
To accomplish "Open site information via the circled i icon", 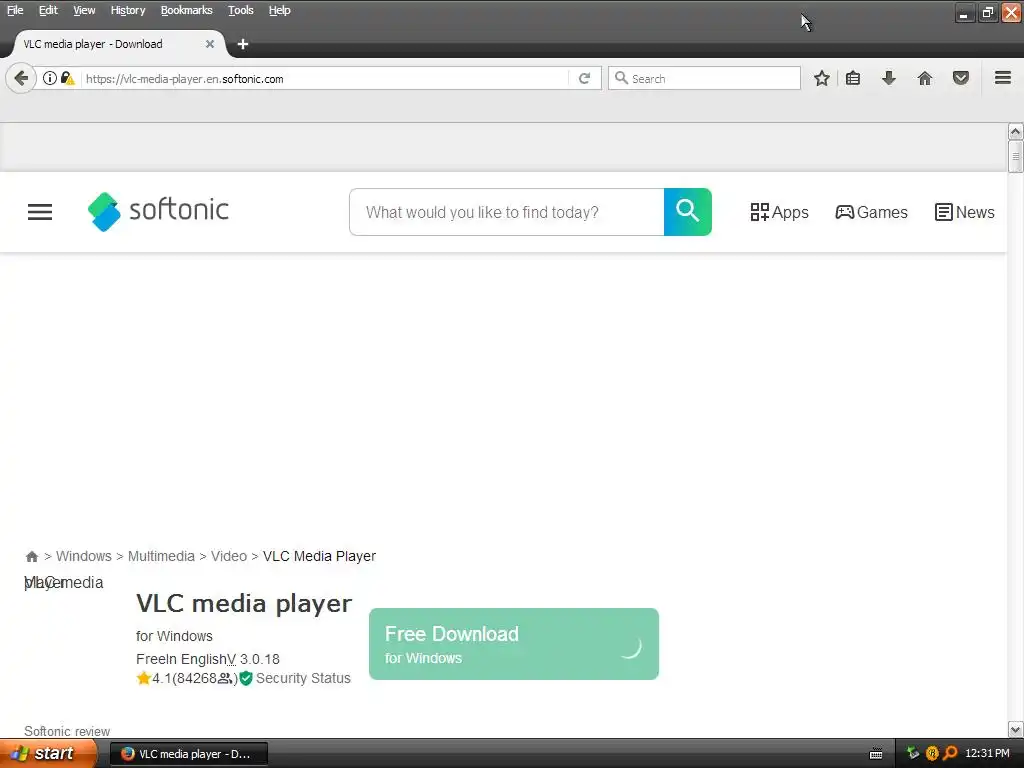I will point(50,78).
